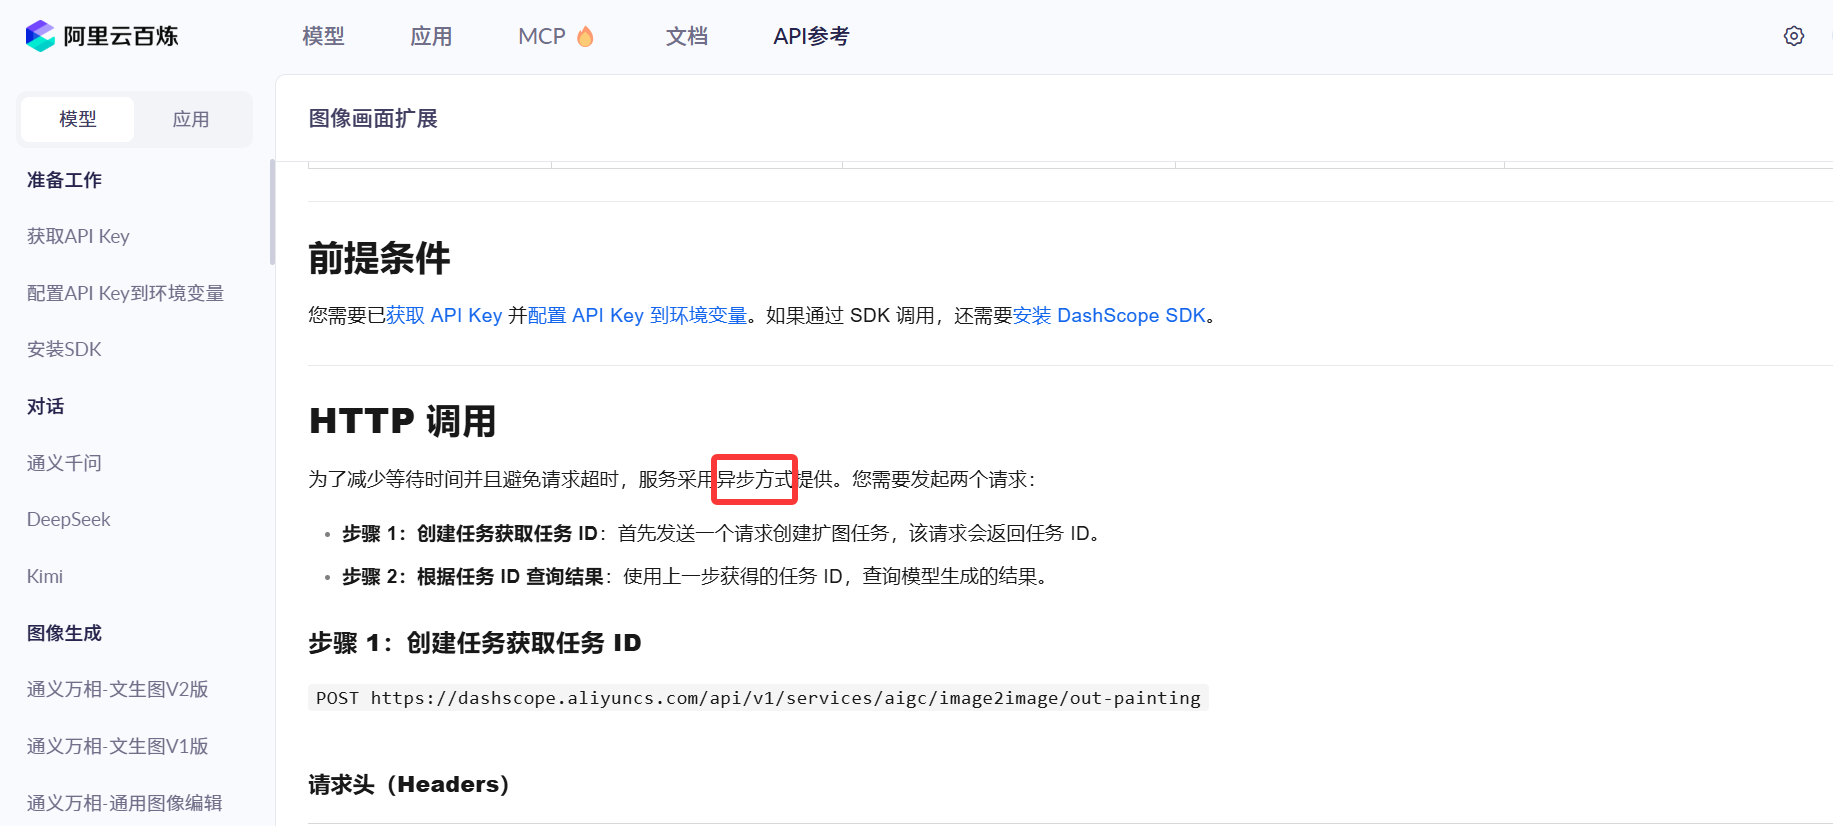Click the 步骤 1：创建任务获取任务 ID bullet
Image resolution: width=1833 pixels, height=826 pixels.
coord(722,533)
